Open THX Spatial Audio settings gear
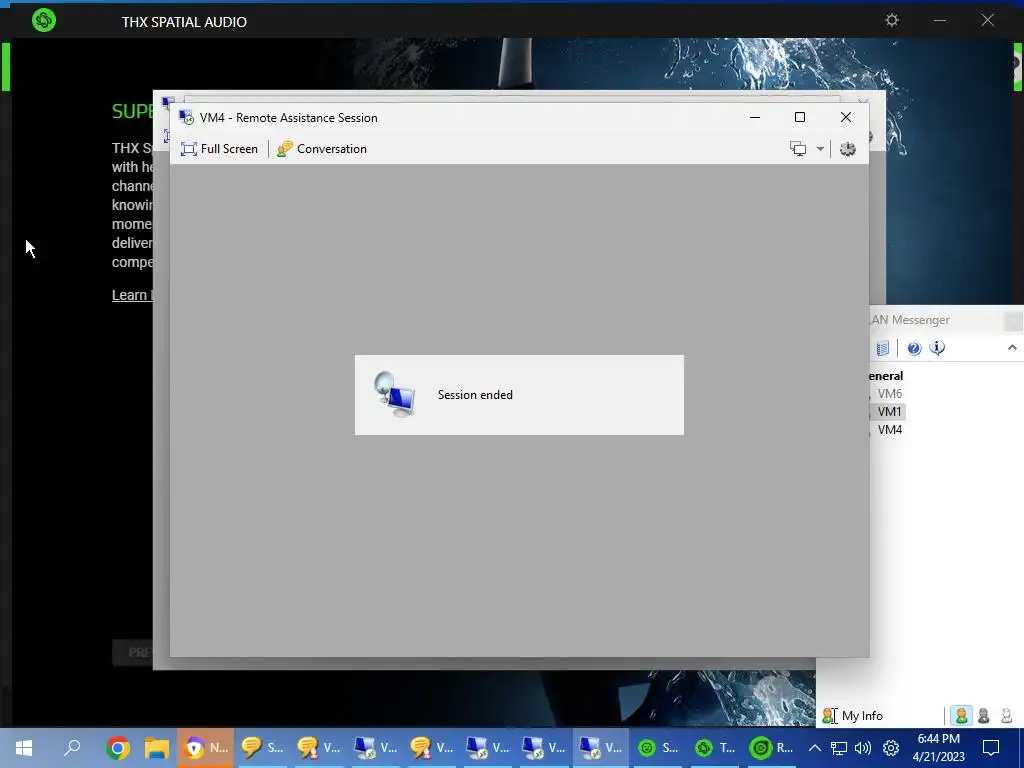This screenshot has width=1024, height=768. [891, 20]
